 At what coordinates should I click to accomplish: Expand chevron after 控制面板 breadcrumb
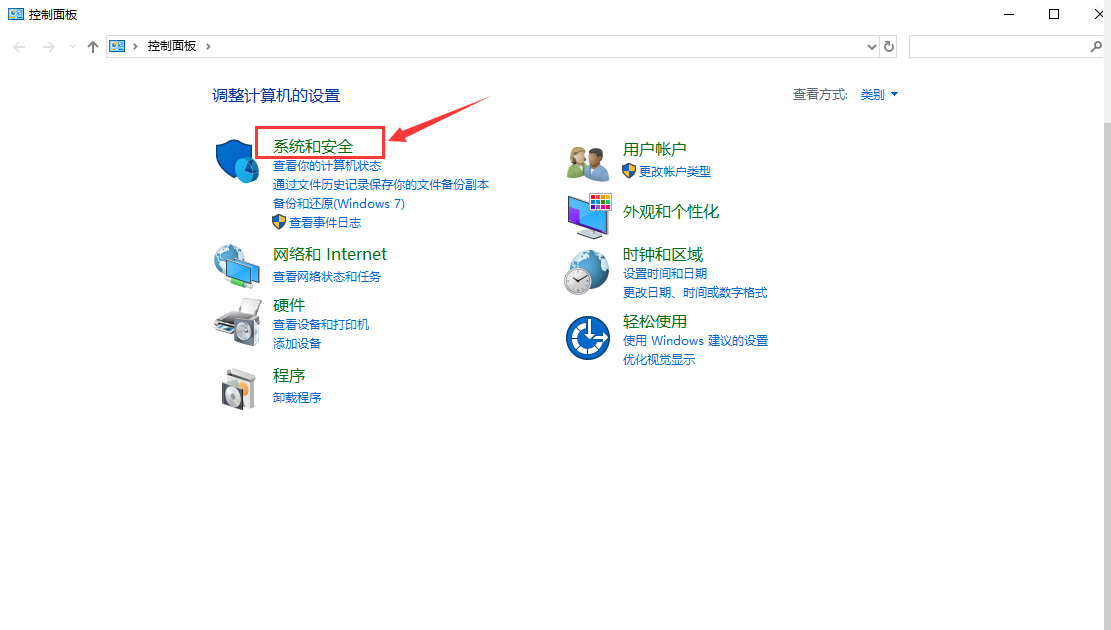click(208, 46)
